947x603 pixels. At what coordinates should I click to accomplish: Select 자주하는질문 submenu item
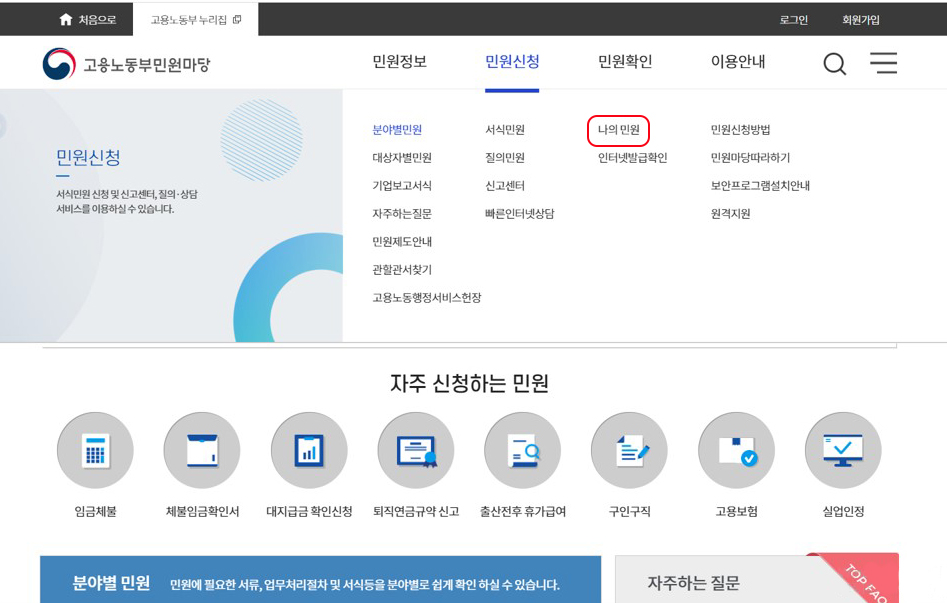tap(402, 214)
